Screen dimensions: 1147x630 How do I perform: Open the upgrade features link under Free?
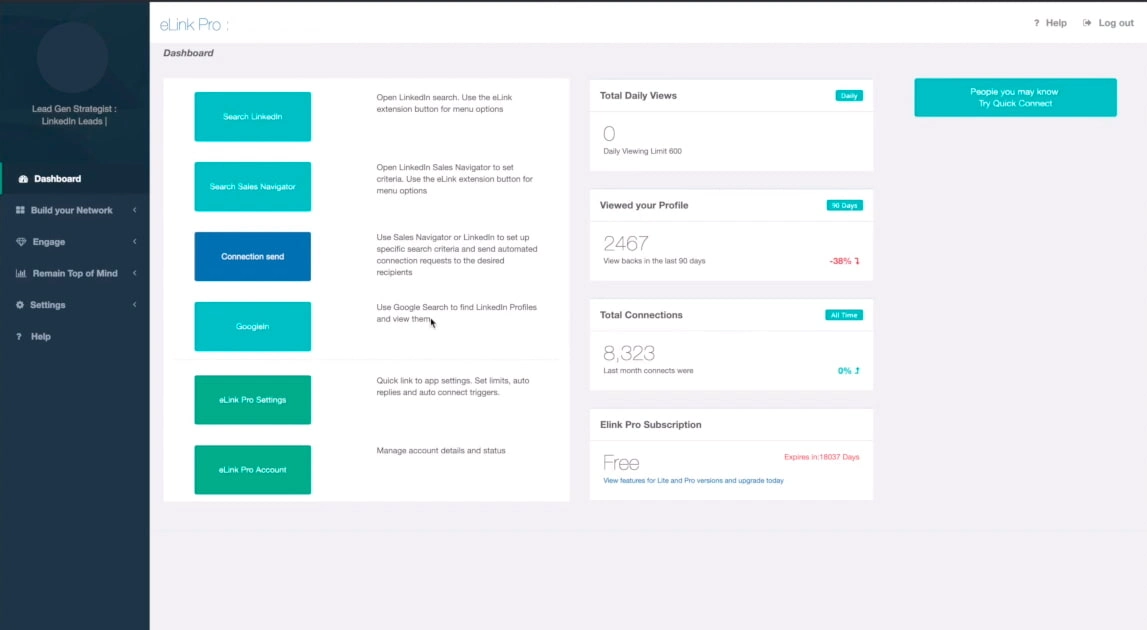tap(693, 481)
